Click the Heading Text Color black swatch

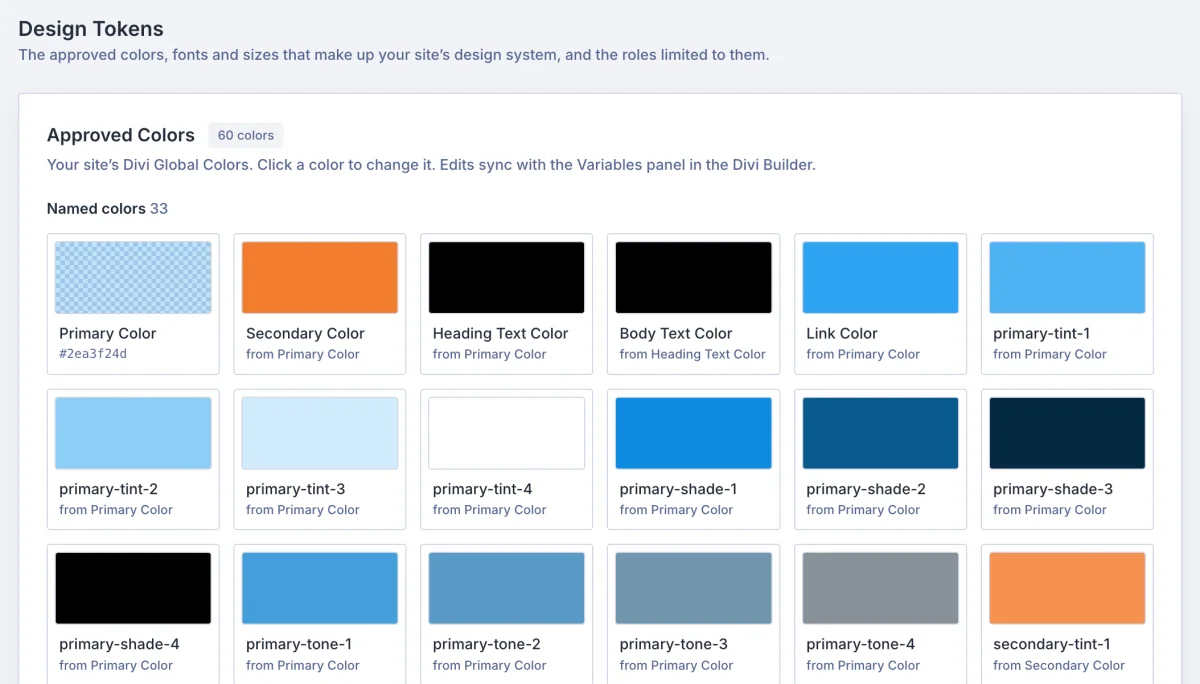click(507, 278)
